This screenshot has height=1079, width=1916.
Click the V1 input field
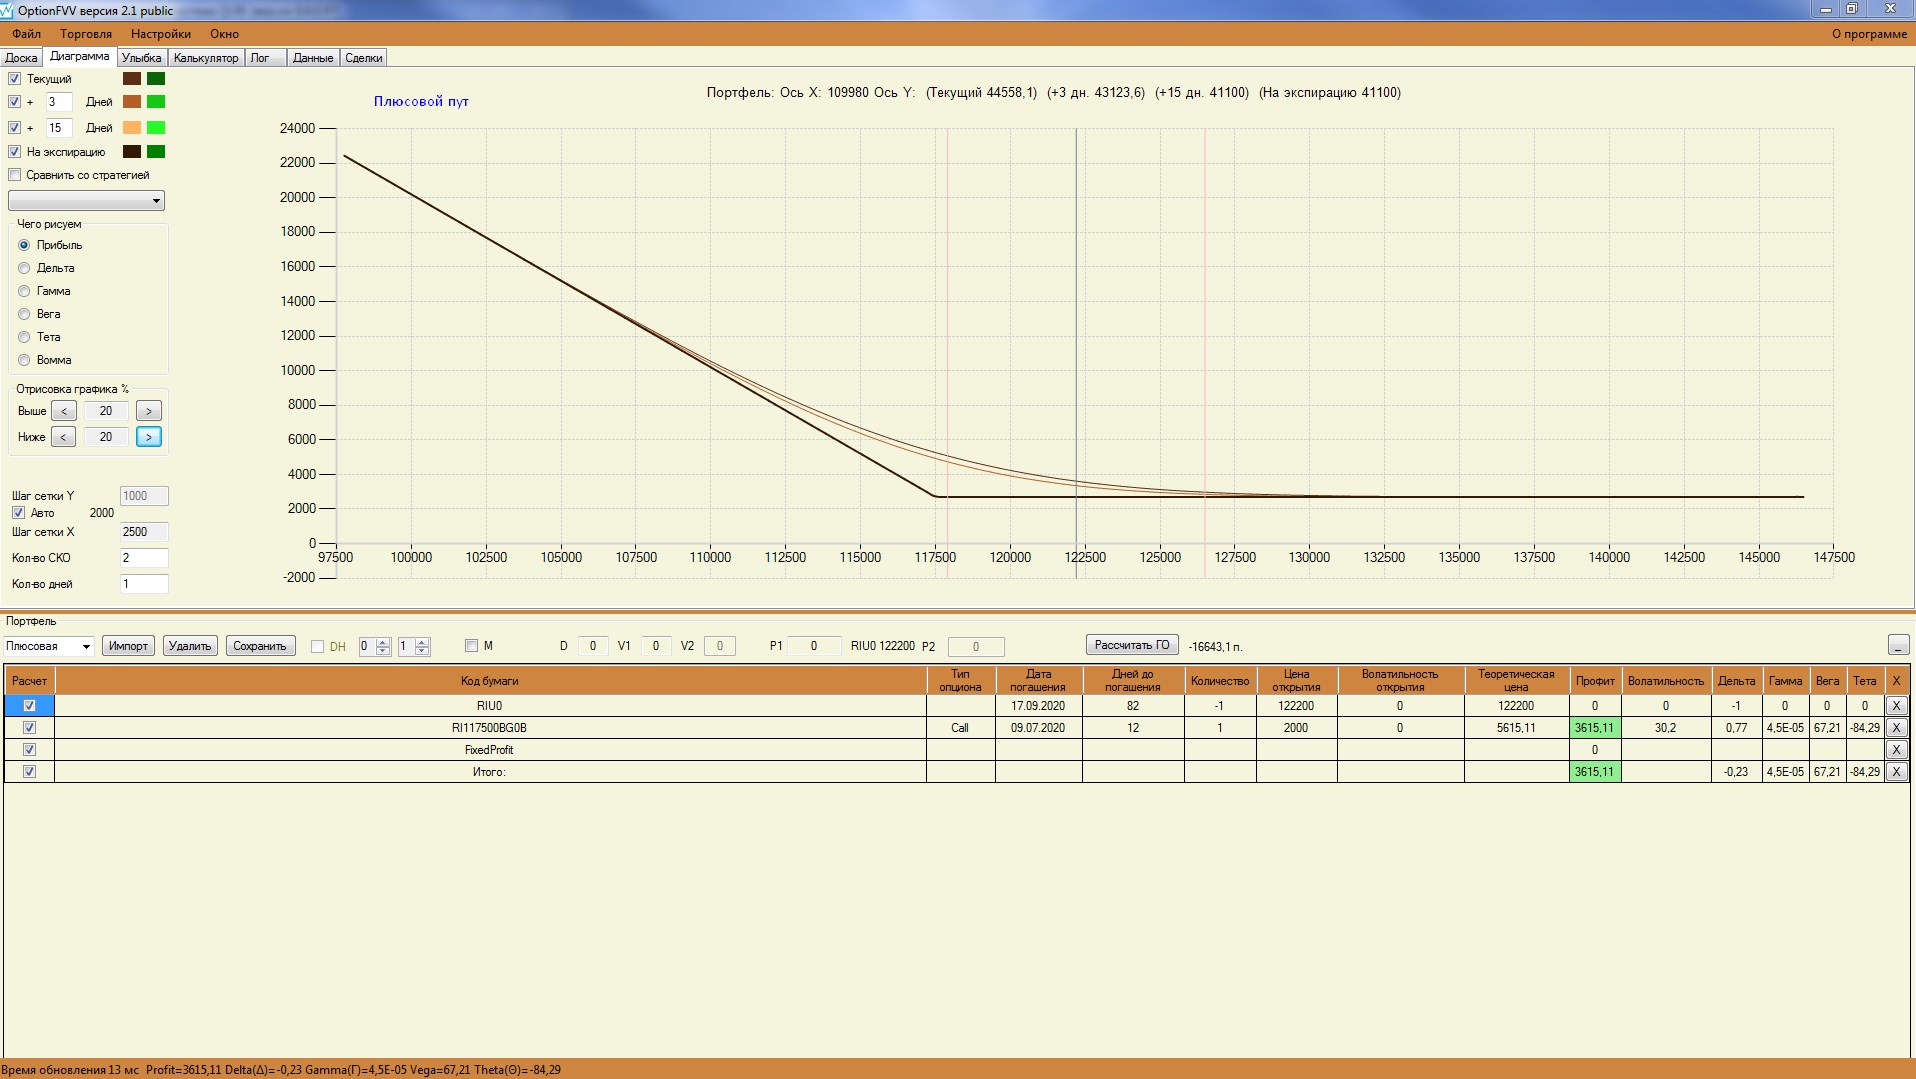656,646
